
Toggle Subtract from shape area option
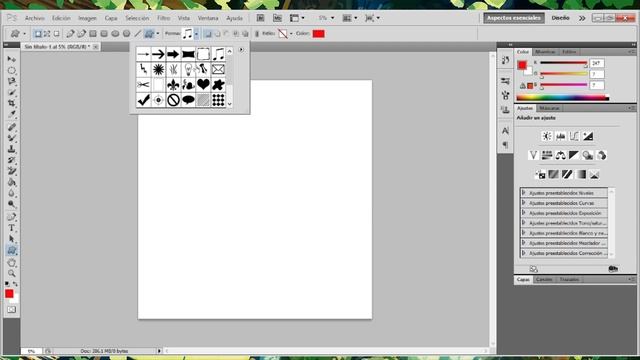pos(227,34)
